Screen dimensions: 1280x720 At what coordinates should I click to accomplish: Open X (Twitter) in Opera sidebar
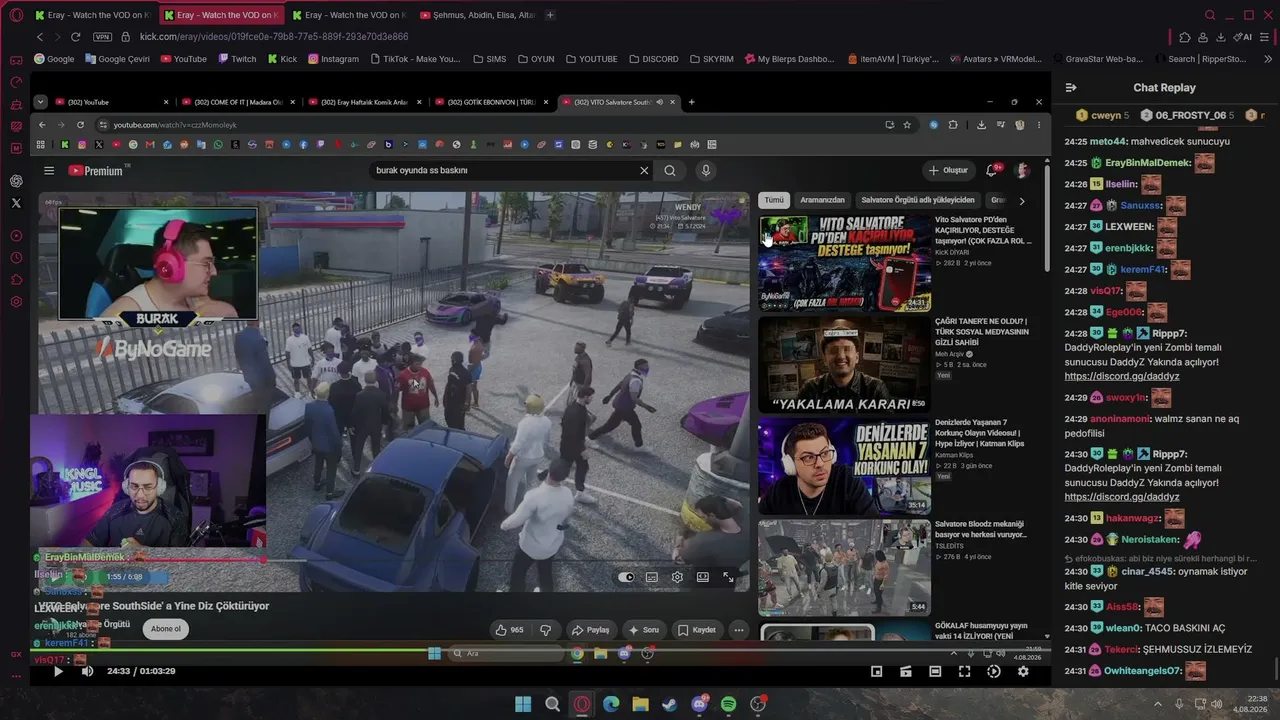[x=16, y=203]
